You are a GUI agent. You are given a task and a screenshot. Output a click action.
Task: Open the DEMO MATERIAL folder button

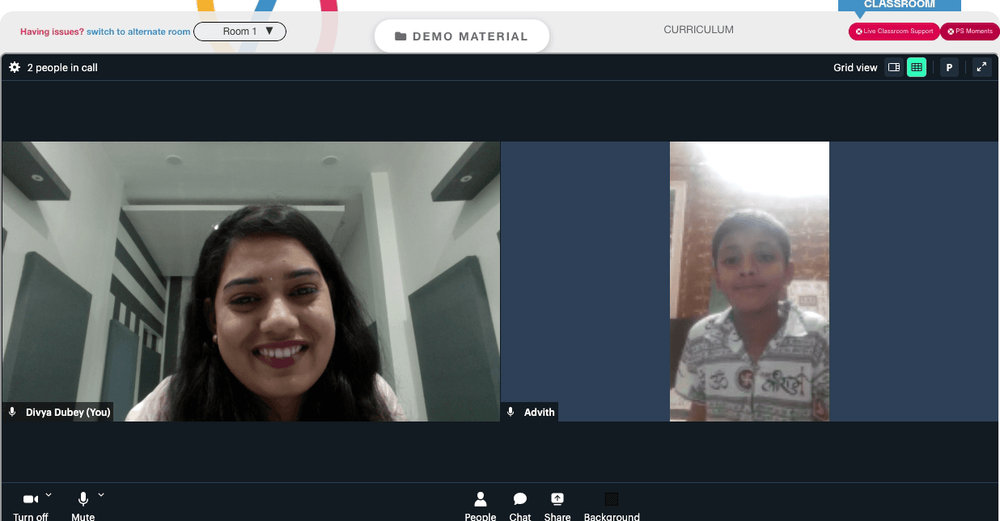click(462, 36)
